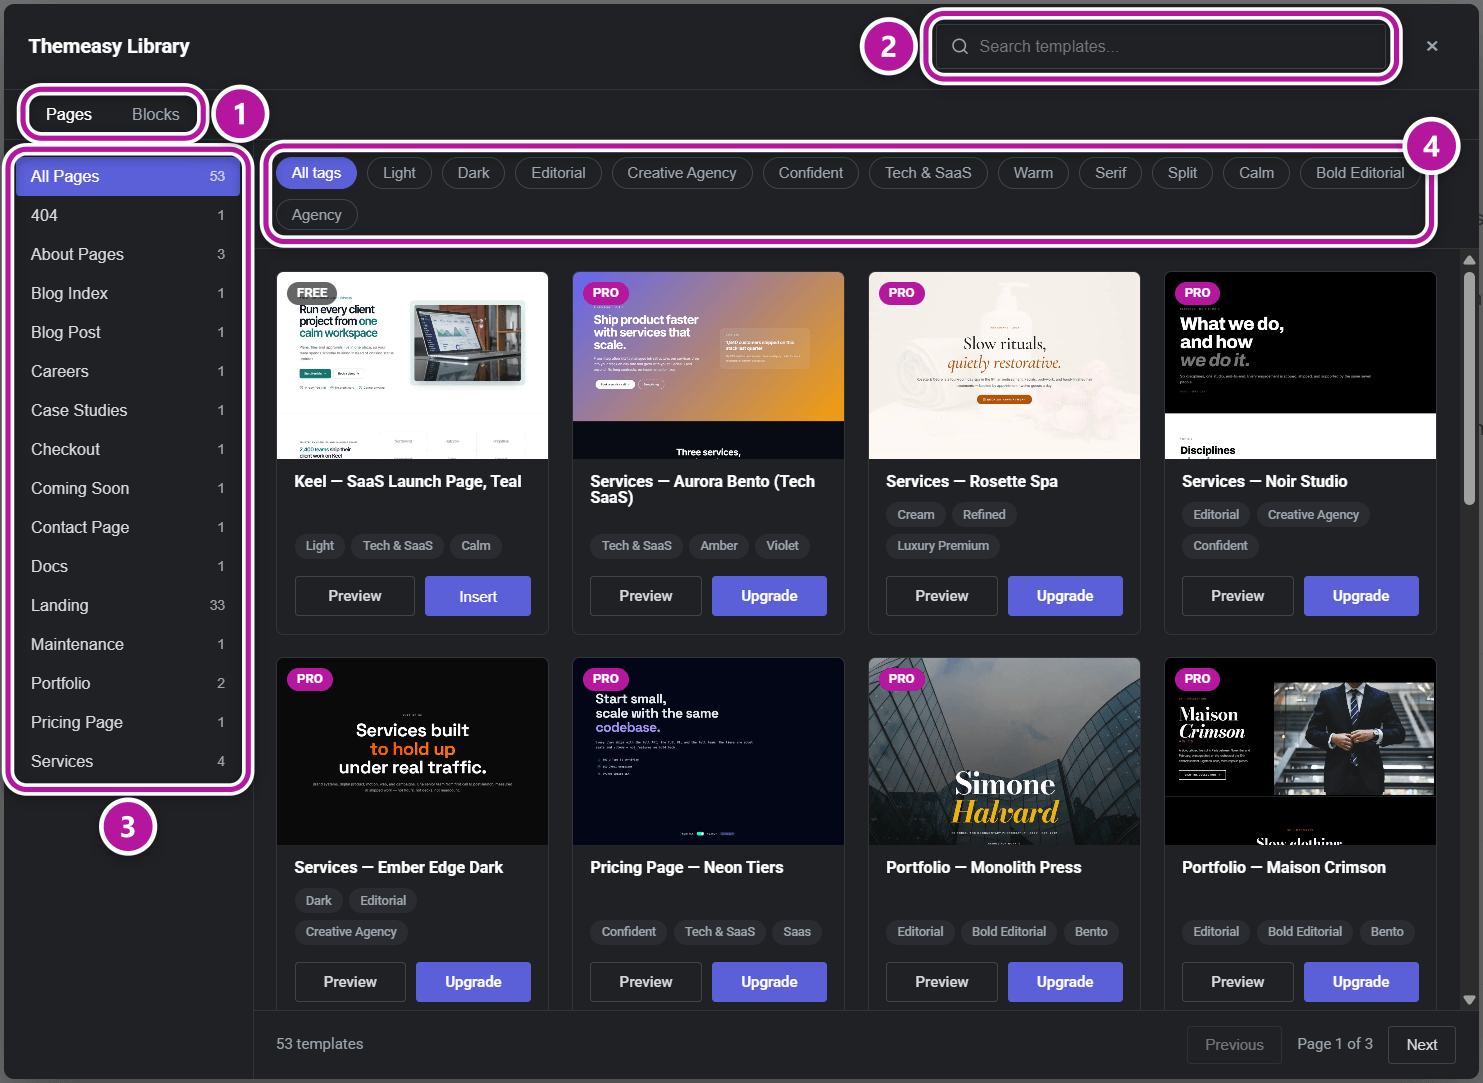Click the Violet tag on Aurora Bento card

(x=782, y=546)
